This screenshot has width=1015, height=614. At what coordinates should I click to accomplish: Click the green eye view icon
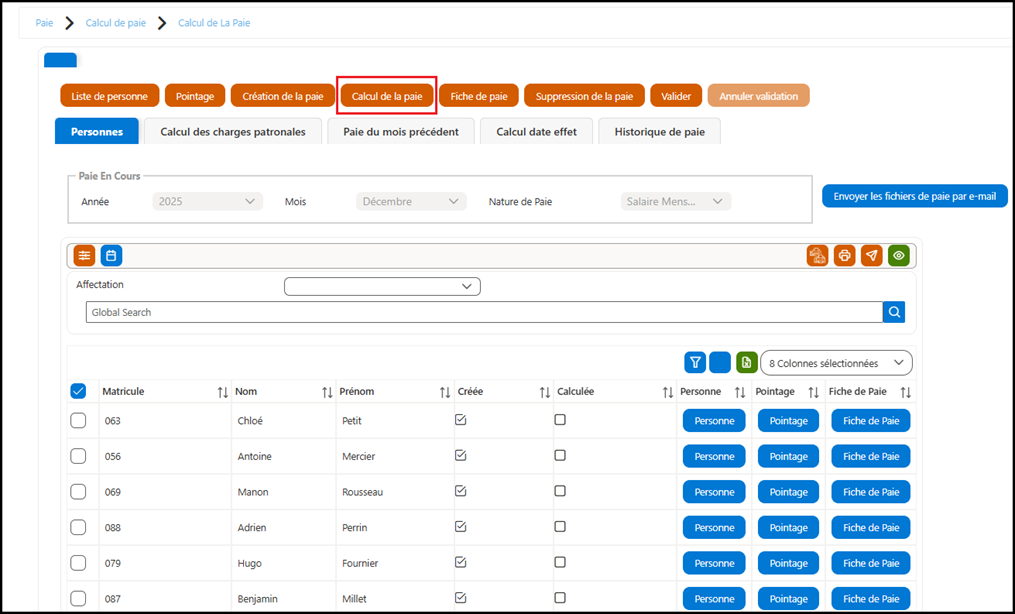pyautogui.click(x=899, y=256)
